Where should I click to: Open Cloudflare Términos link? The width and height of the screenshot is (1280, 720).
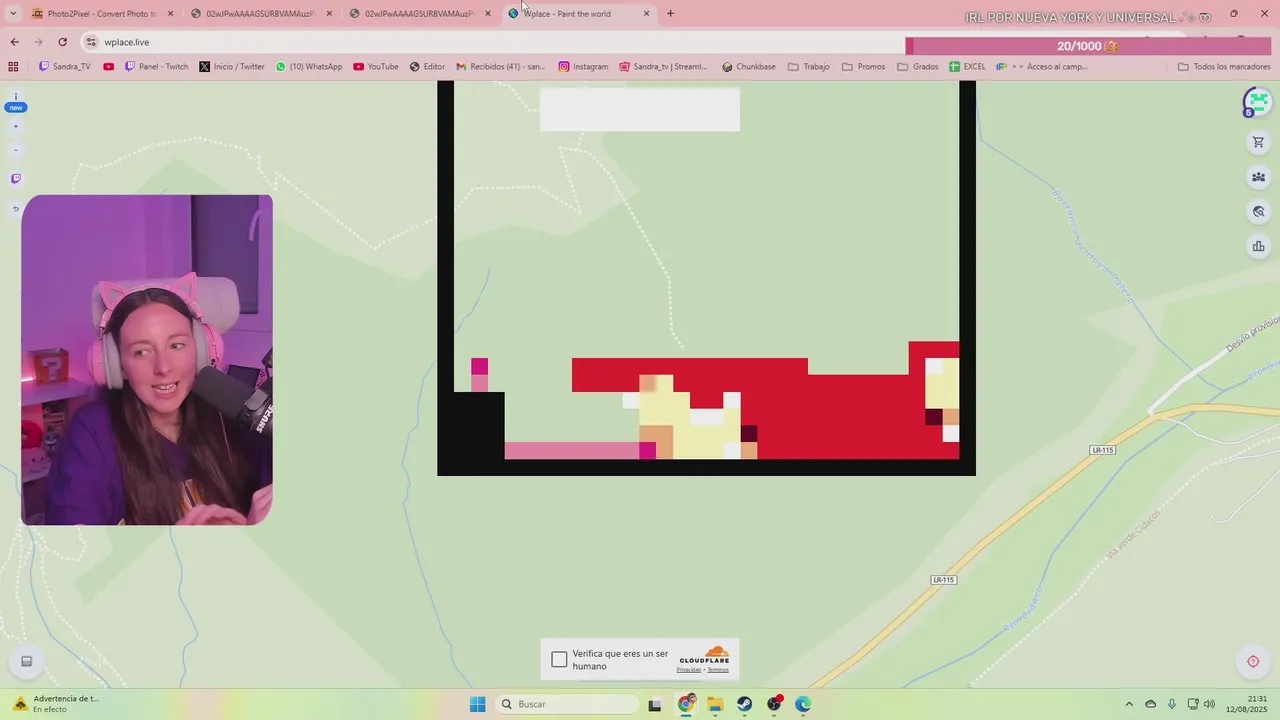(718, 670)
